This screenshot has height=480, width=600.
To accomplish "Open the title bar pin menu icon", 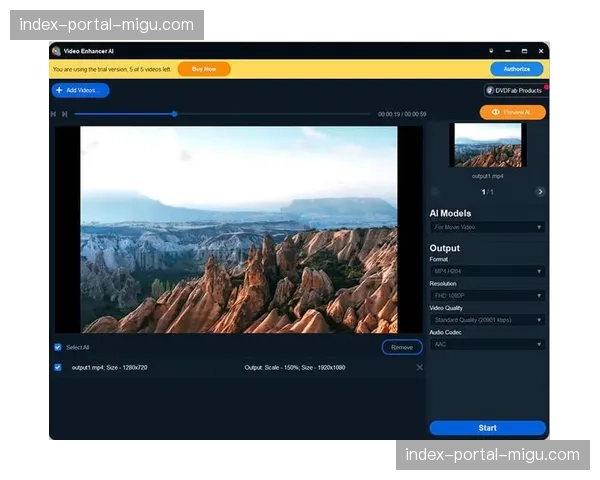I will (x=491, y=50).
